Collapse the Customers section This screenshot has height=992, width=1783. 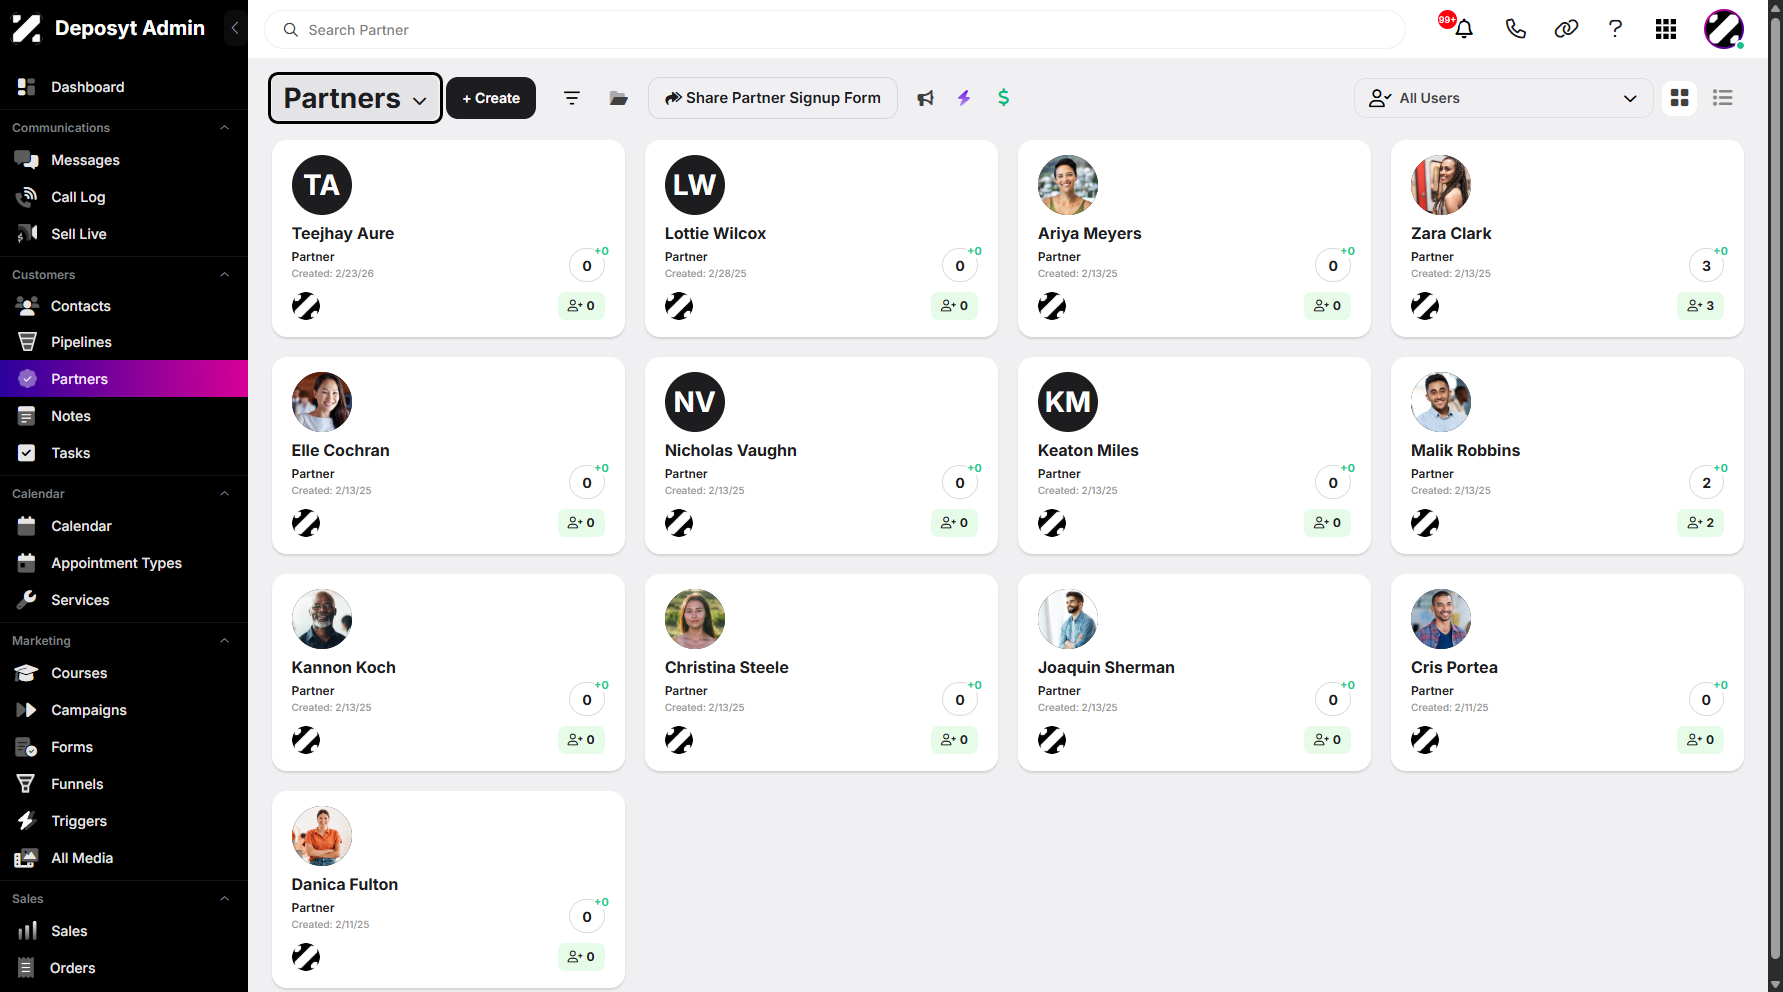(x=225, y=275)
